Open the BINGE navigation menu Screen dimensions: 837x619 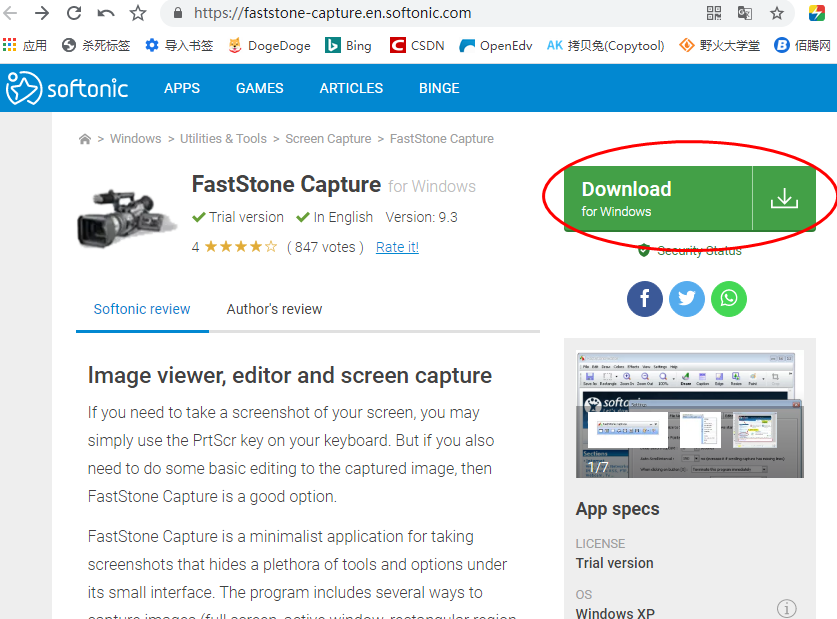(x=439, y=88)
